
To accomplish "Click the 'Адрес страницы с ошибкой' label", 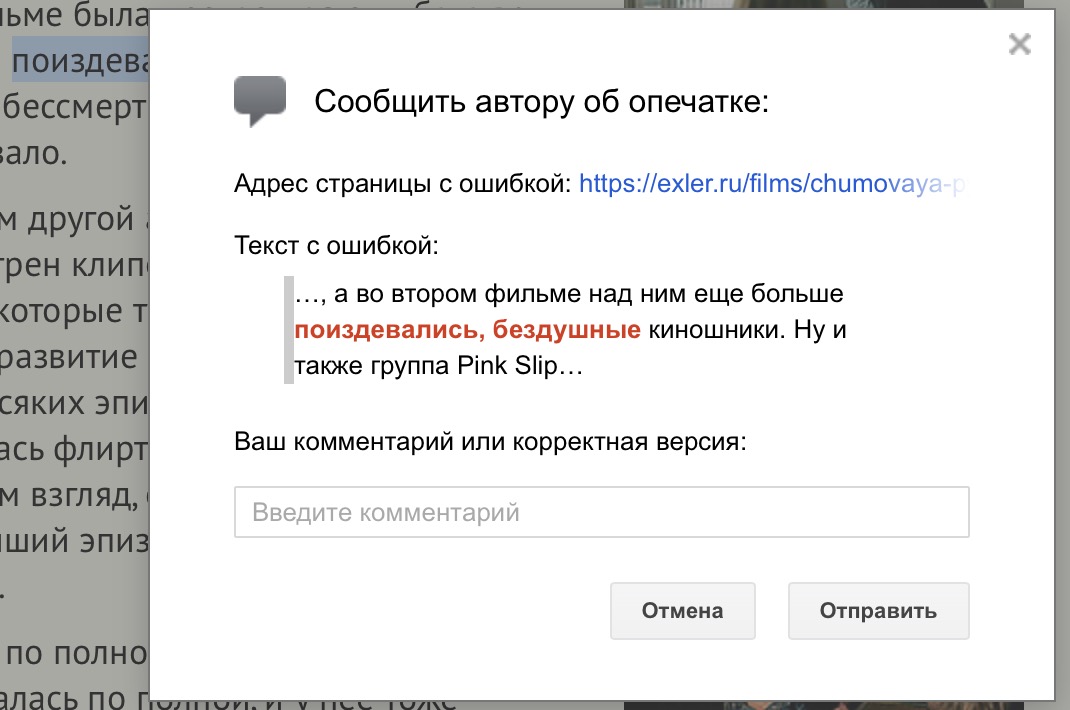I will pos(402,184).
